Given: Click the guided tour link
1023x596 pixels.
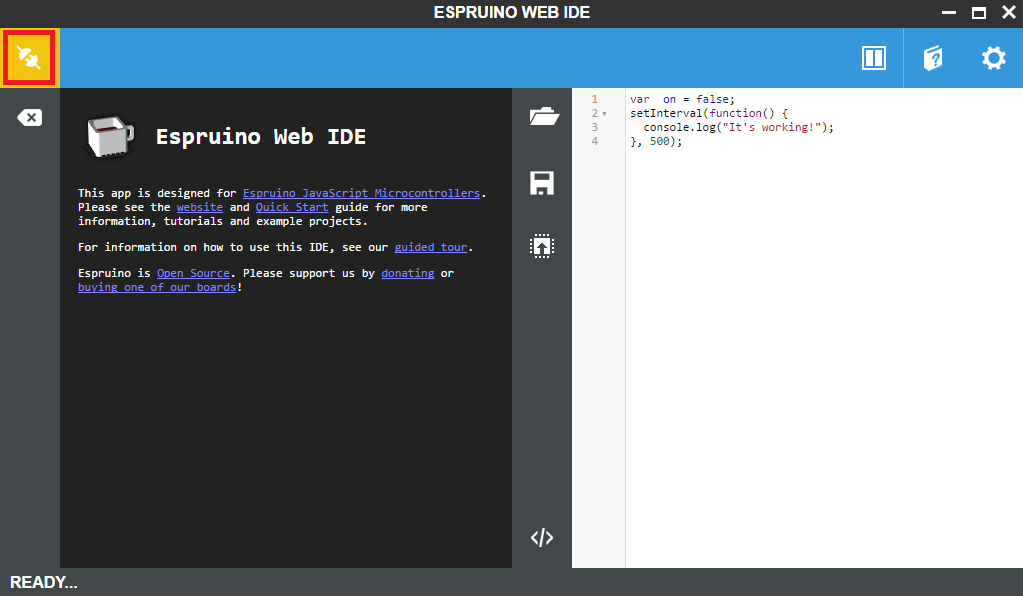Looking at the screenshot, I should [430, 247].
